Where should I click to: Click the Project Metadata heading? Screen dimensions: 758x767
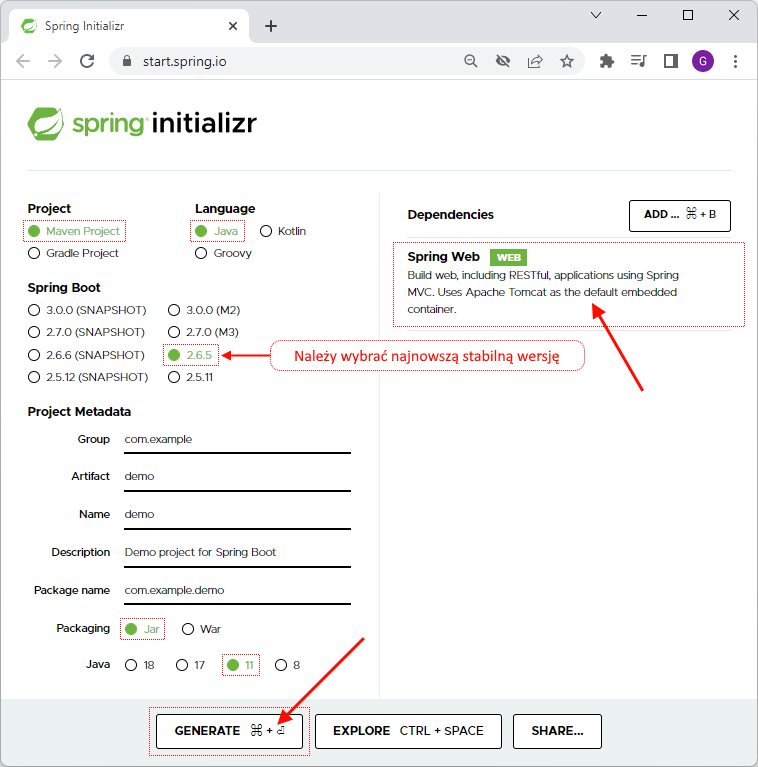[79, 412]
